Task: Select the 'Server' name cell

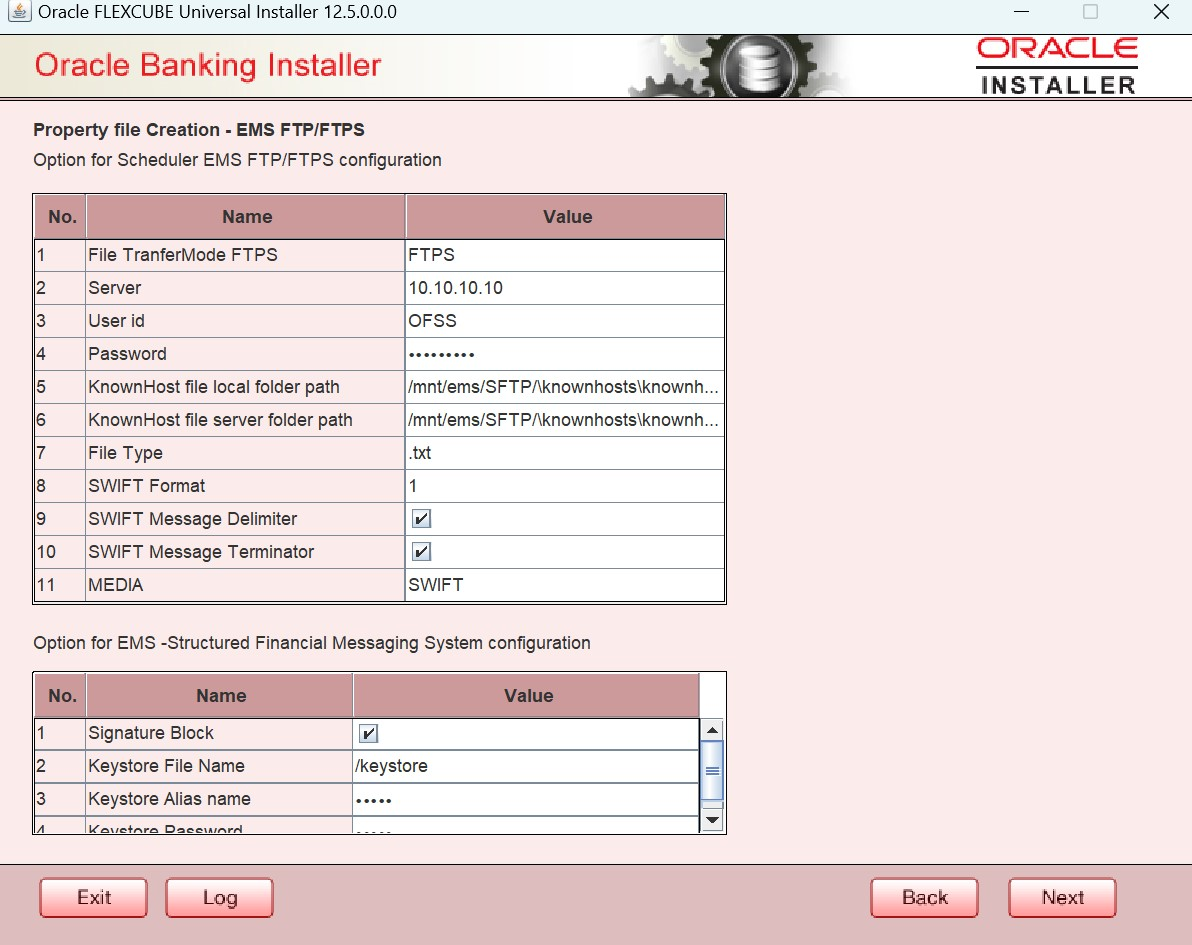Action: tap(245, 288)
